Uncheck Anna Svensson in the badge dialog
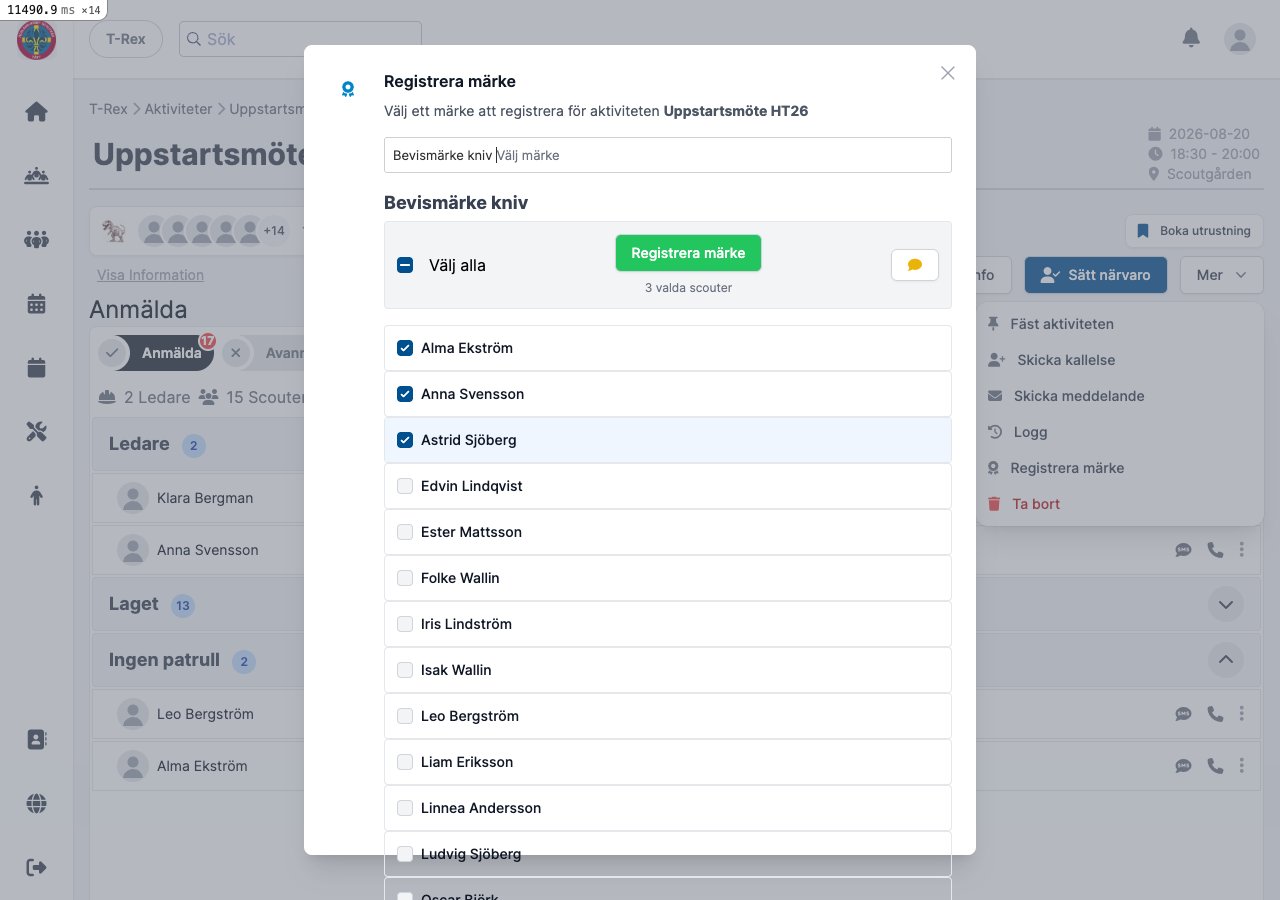Screen dimensions: 1280x900 (405, 394)
